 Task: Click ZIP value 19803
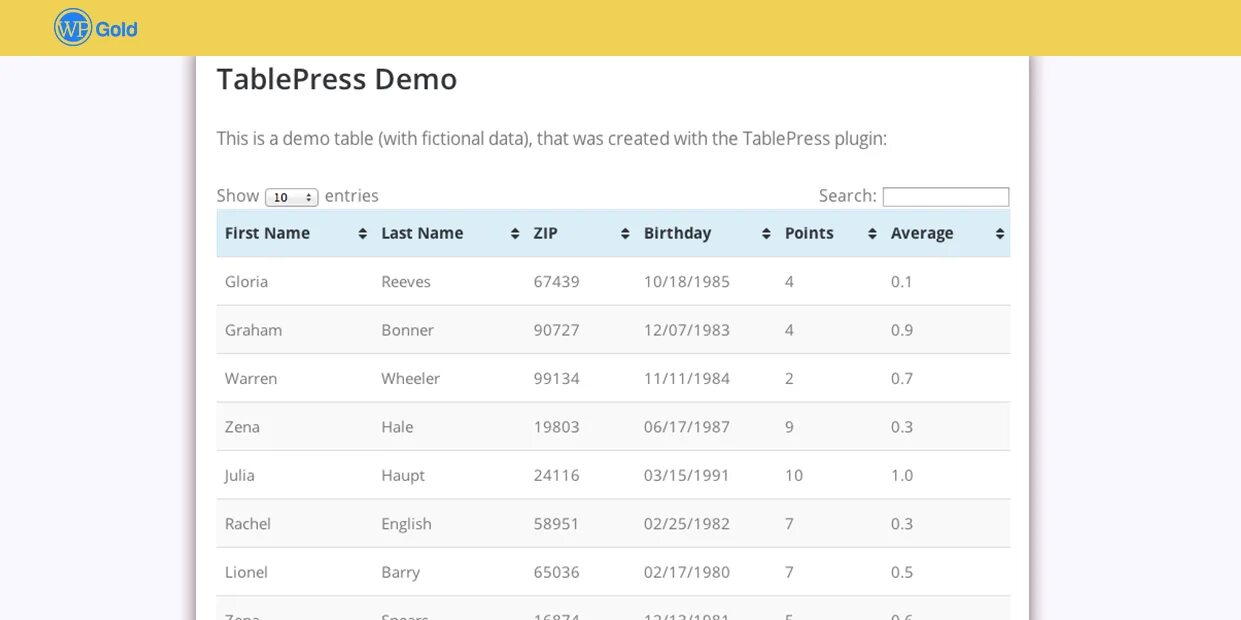pyautogui.click(x=556, y=427)
